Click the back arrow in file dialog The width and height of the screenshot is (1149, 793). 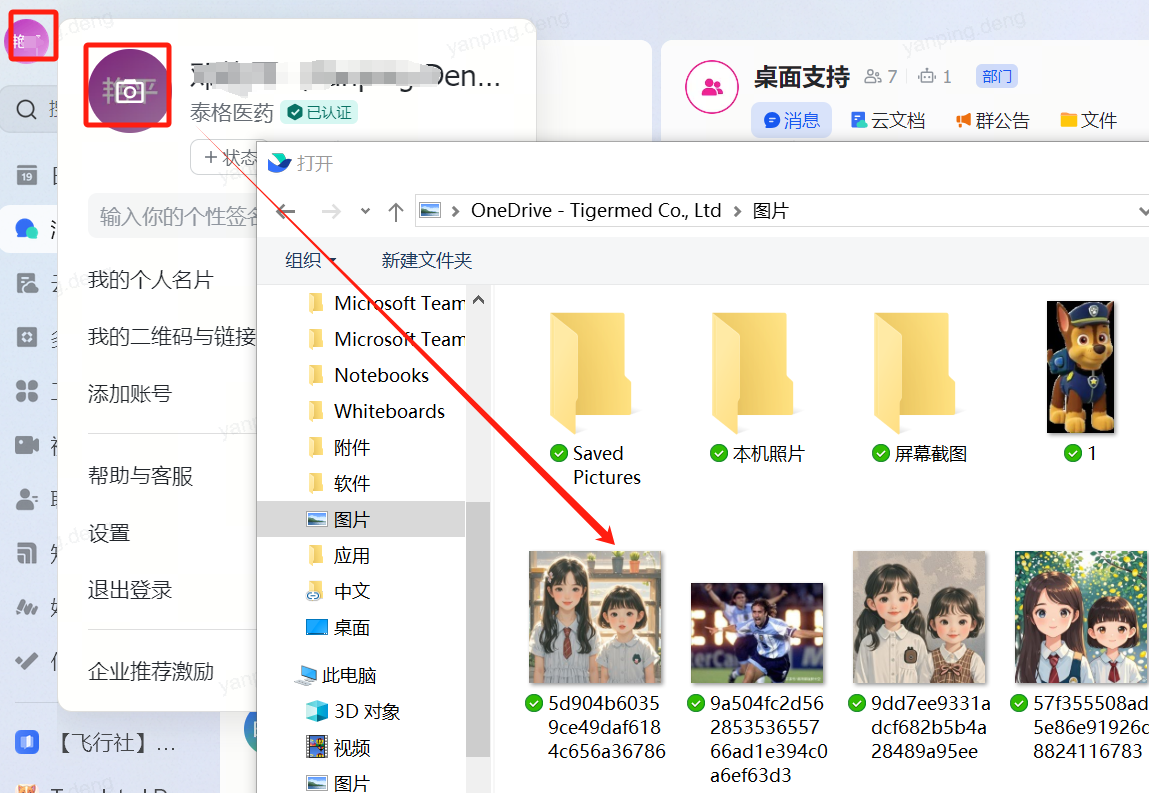tap(286, 211)
